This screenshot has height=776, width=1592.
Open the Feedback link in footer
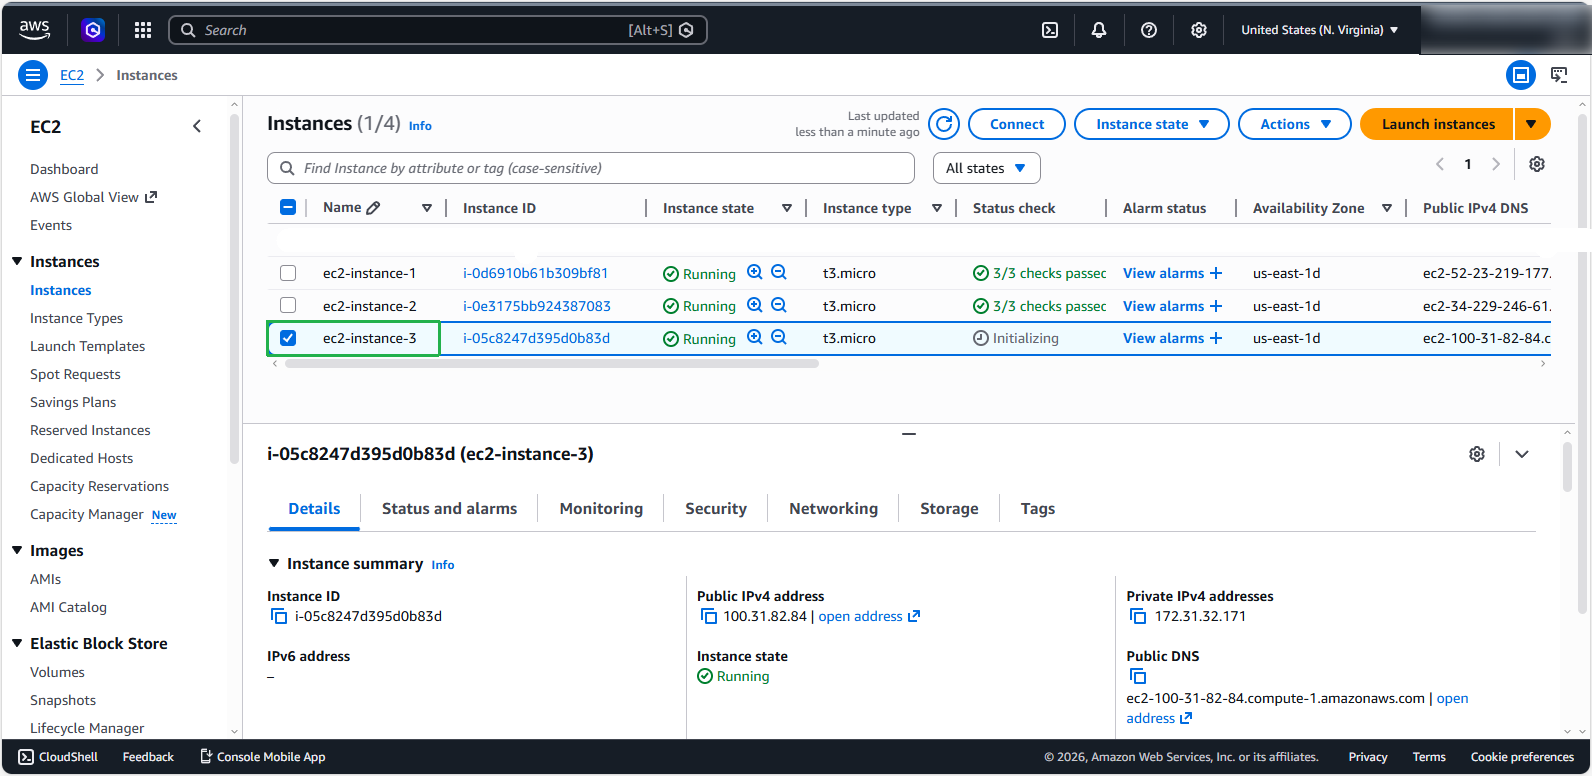point(148,757)
